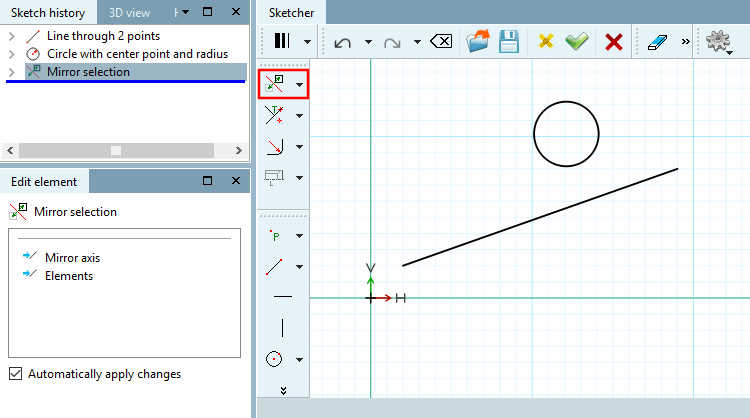This screenshot has height=418, width=750.
Task: Apply sketch with green checkmark
Action: (577, 42)
